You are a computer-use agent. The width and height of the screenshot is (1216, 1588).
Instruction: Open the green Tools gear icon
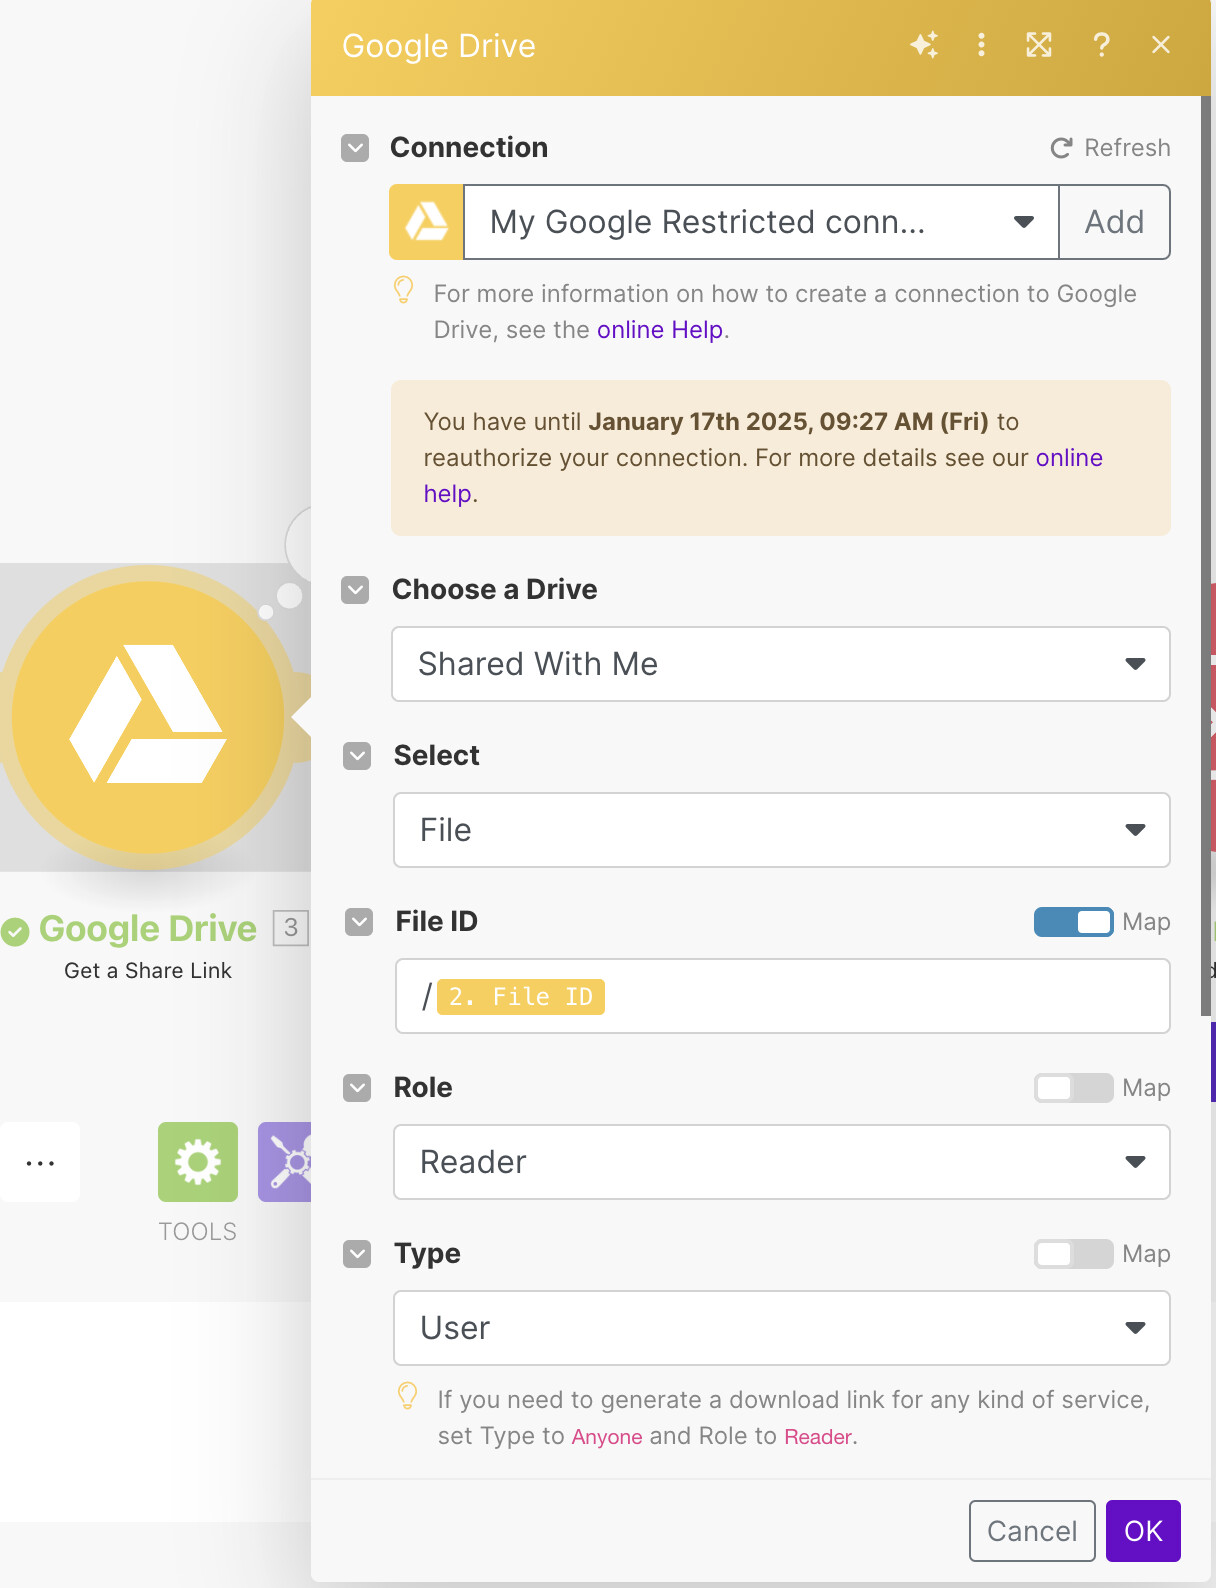[198, 1162]
